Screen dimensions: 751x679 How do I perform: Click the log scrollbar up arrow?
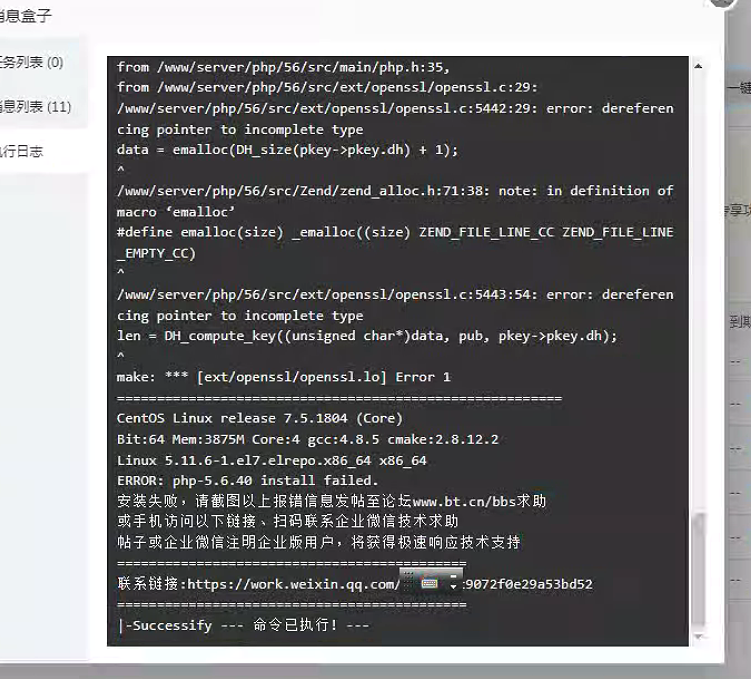point(698,67)
